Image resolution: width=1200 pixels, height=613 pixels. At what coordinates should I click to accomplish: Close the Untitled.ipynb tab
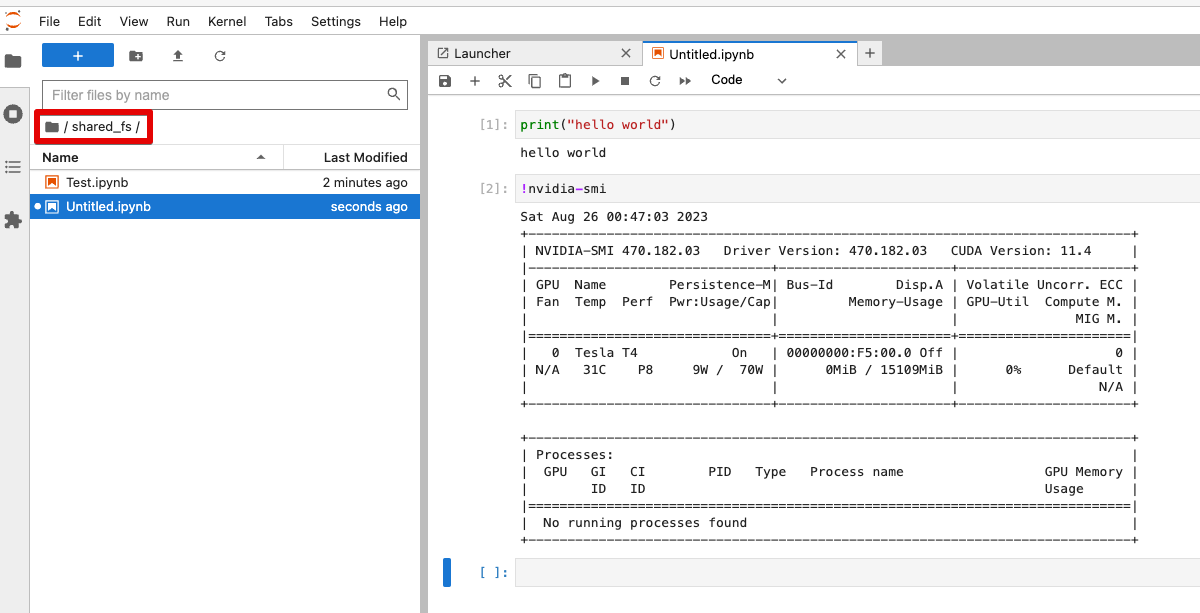(x=843, y=53)
